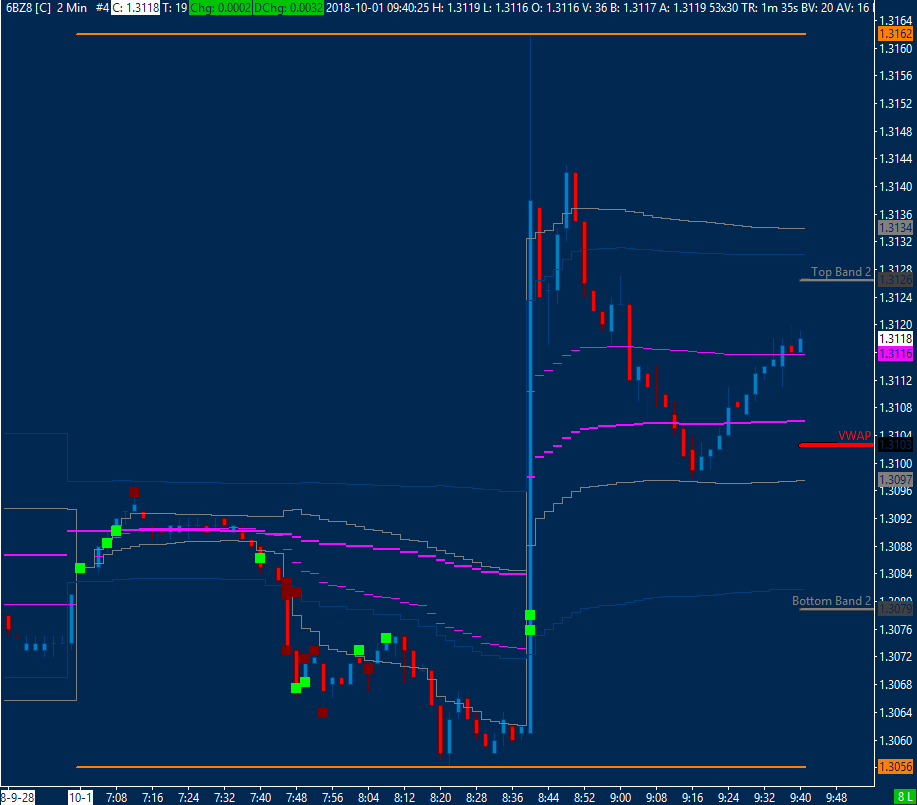Click the 1.3144 price scale label
This screenshot has width=917, height=805.
[896, 159]
